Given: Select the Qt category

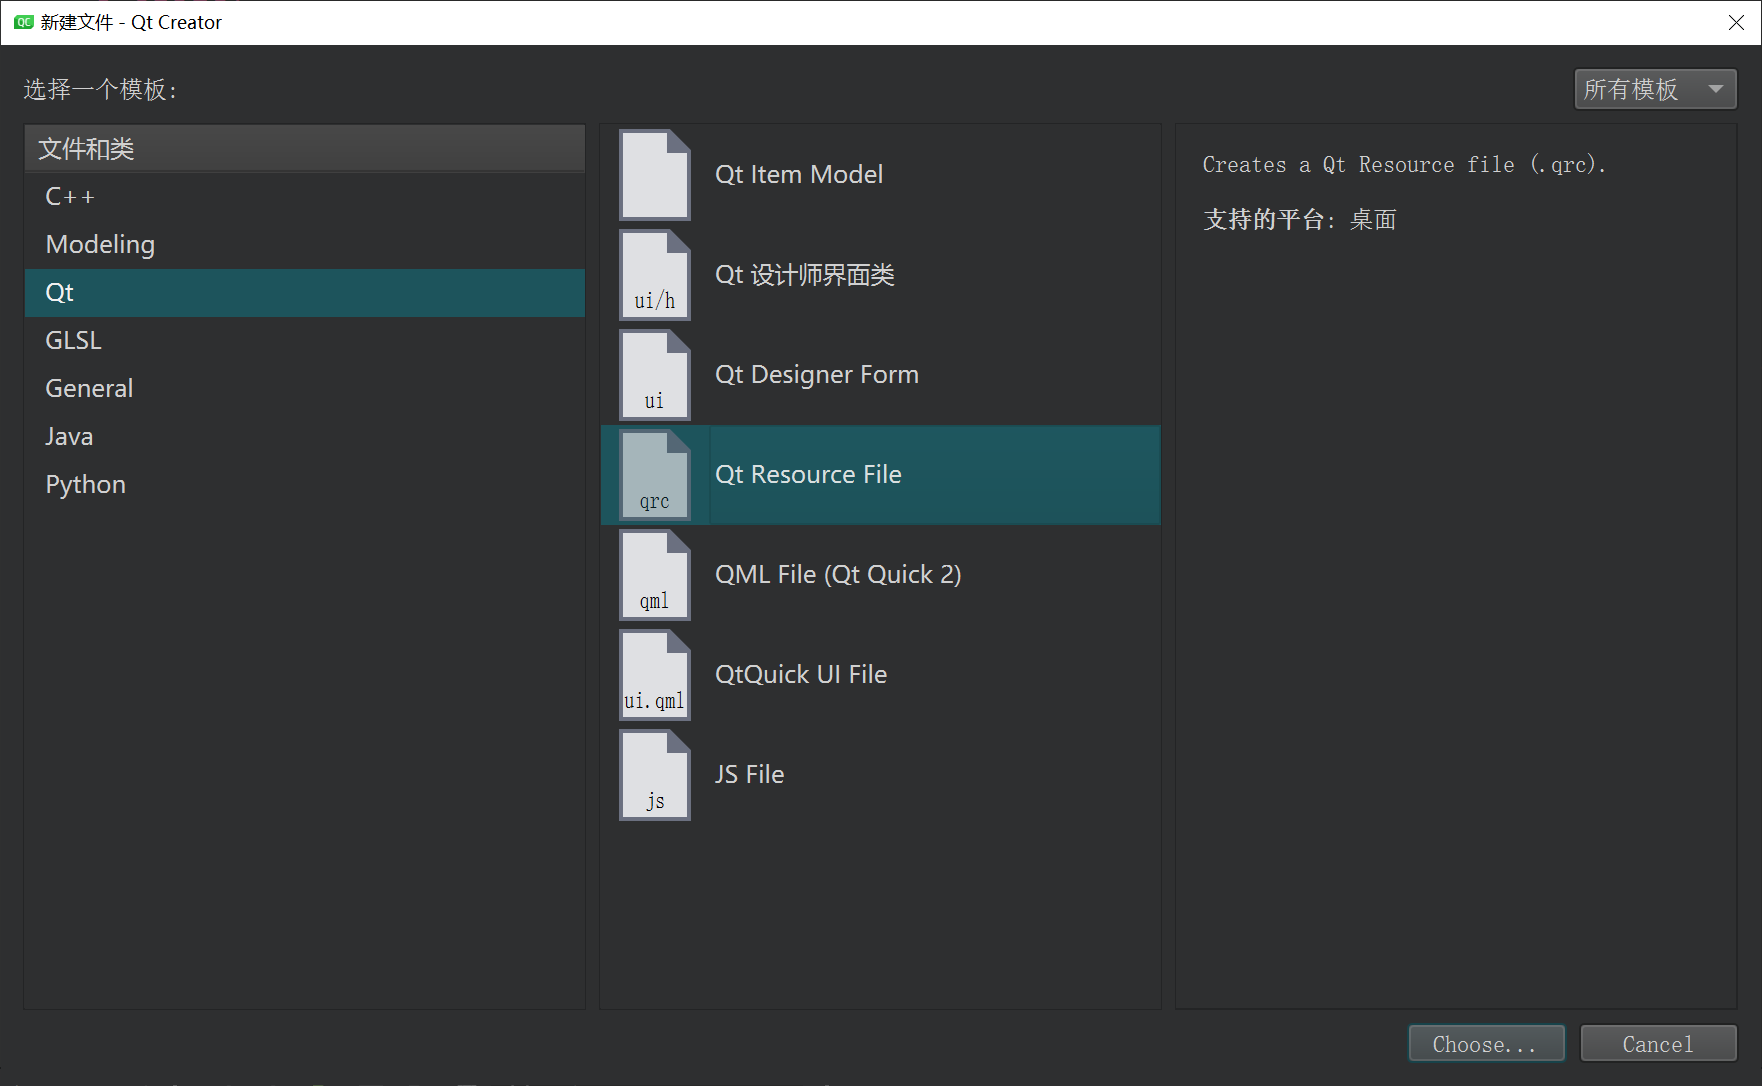Looking at the screenshot, I should (x=305, y=293).
